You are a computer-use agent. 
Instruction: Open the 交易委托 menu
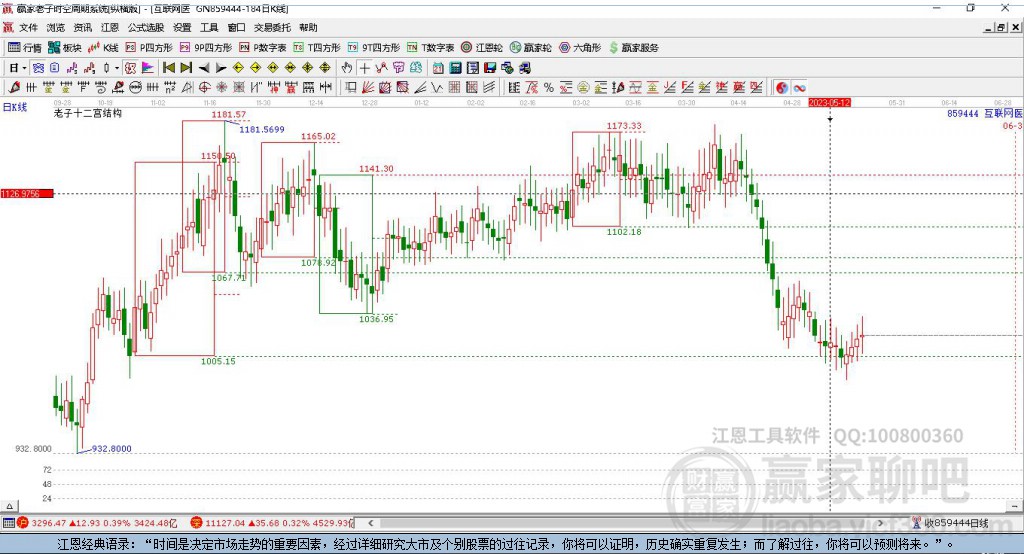[x=272, y=27]
